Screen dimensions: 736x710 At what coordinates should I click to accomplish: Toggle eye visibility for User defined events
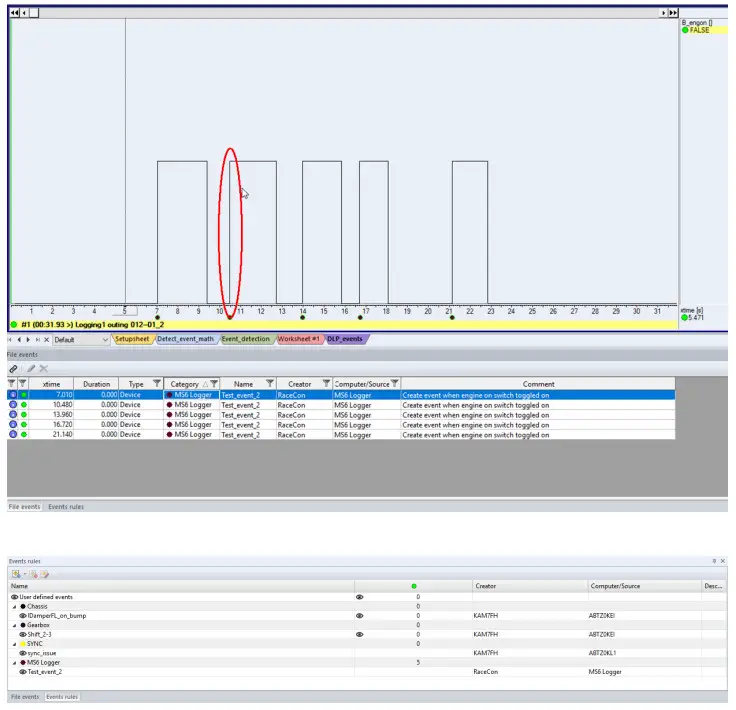[362, 596]
